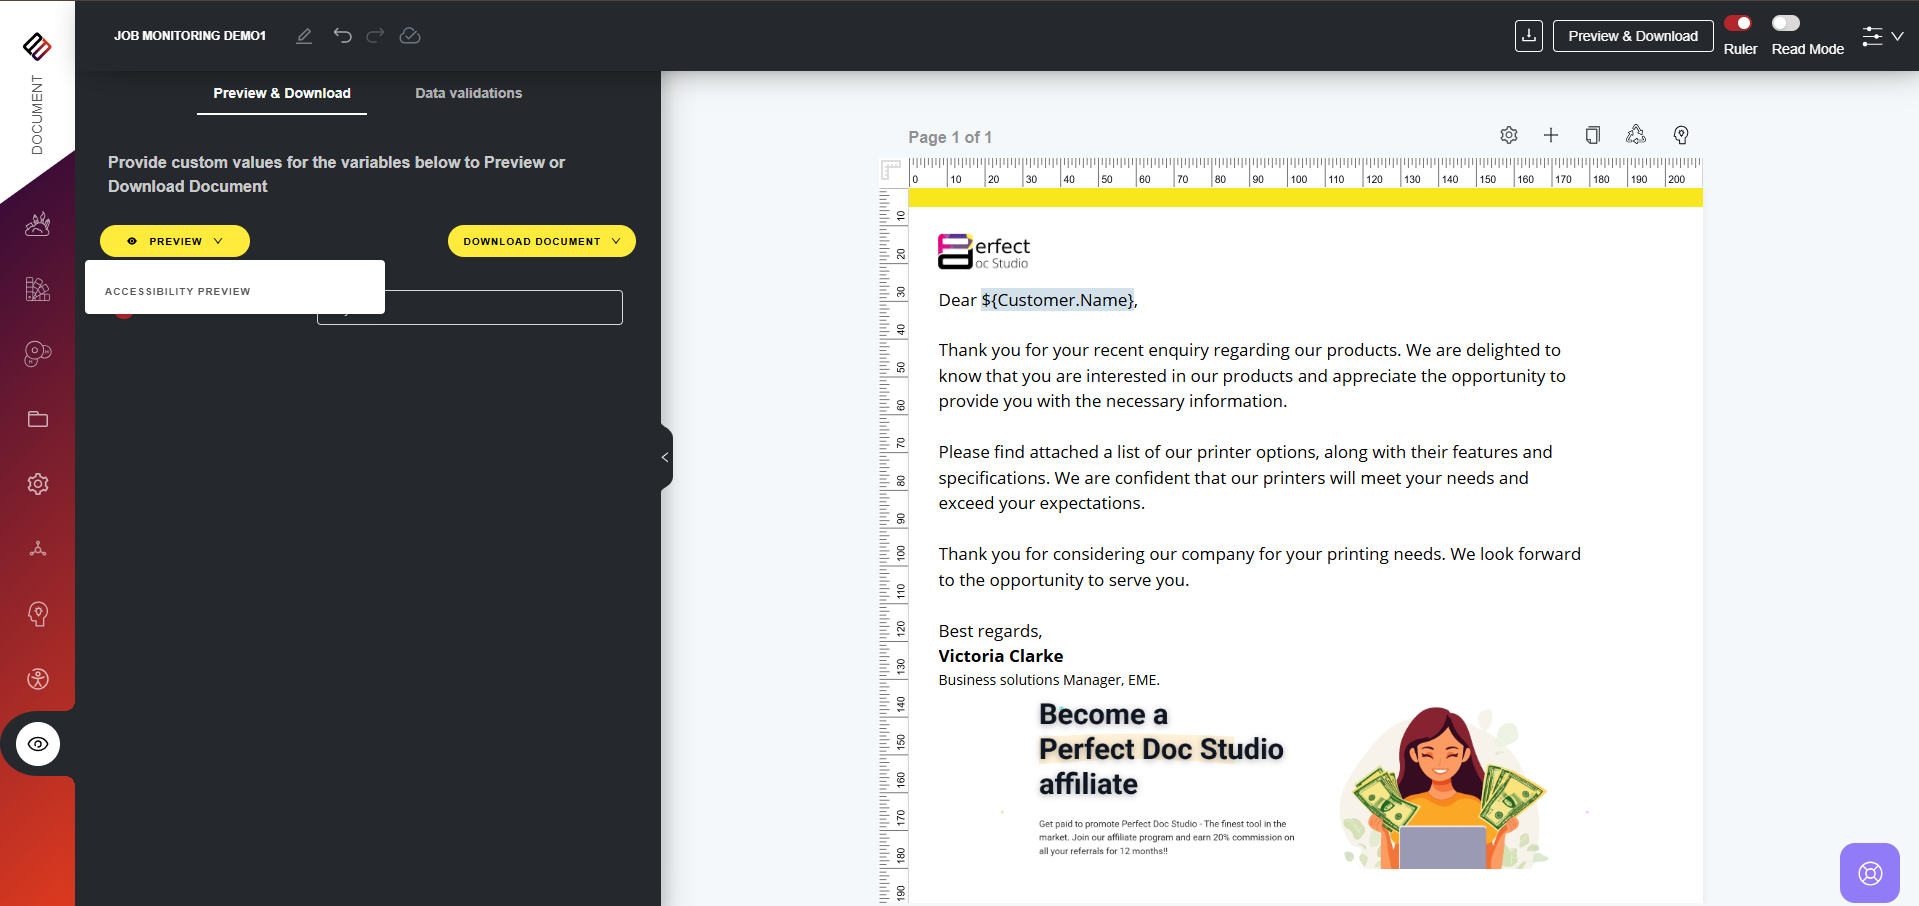
Task: Open the help support button
Action: pyautogui.click(x=1869, y=873)
